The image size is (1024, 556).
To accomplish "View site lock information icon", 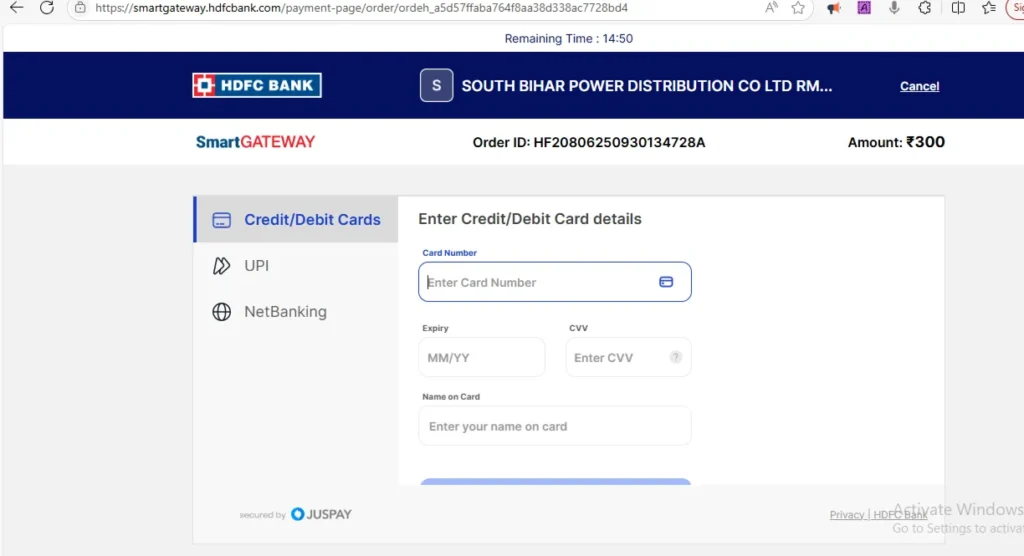I will 80,8.
